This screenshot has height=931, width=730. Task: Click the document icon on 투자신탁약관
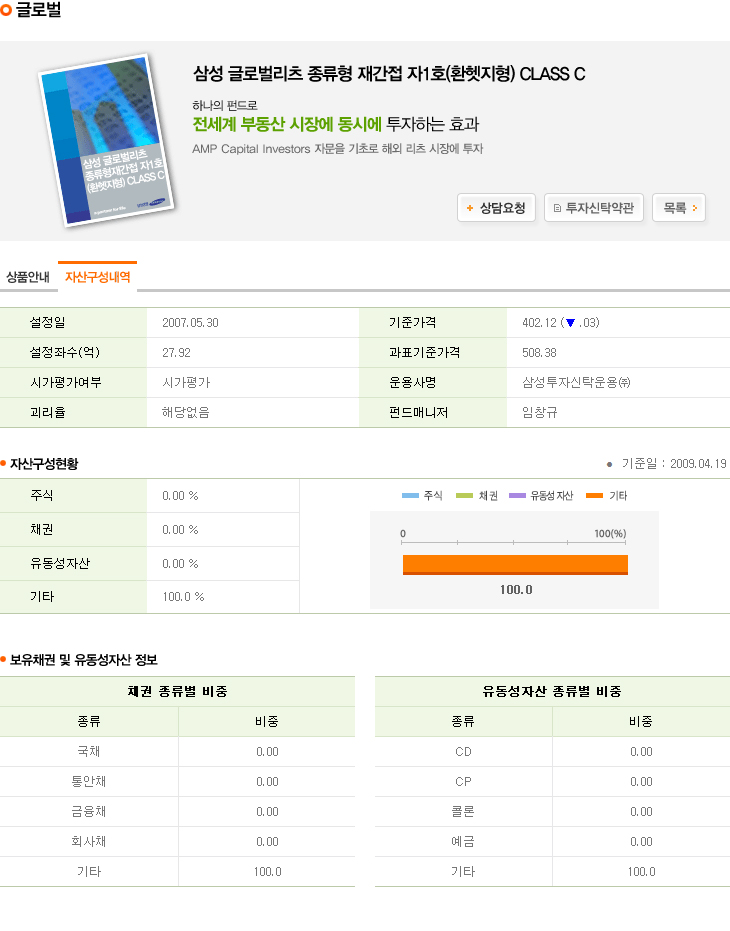coord(558,209)
